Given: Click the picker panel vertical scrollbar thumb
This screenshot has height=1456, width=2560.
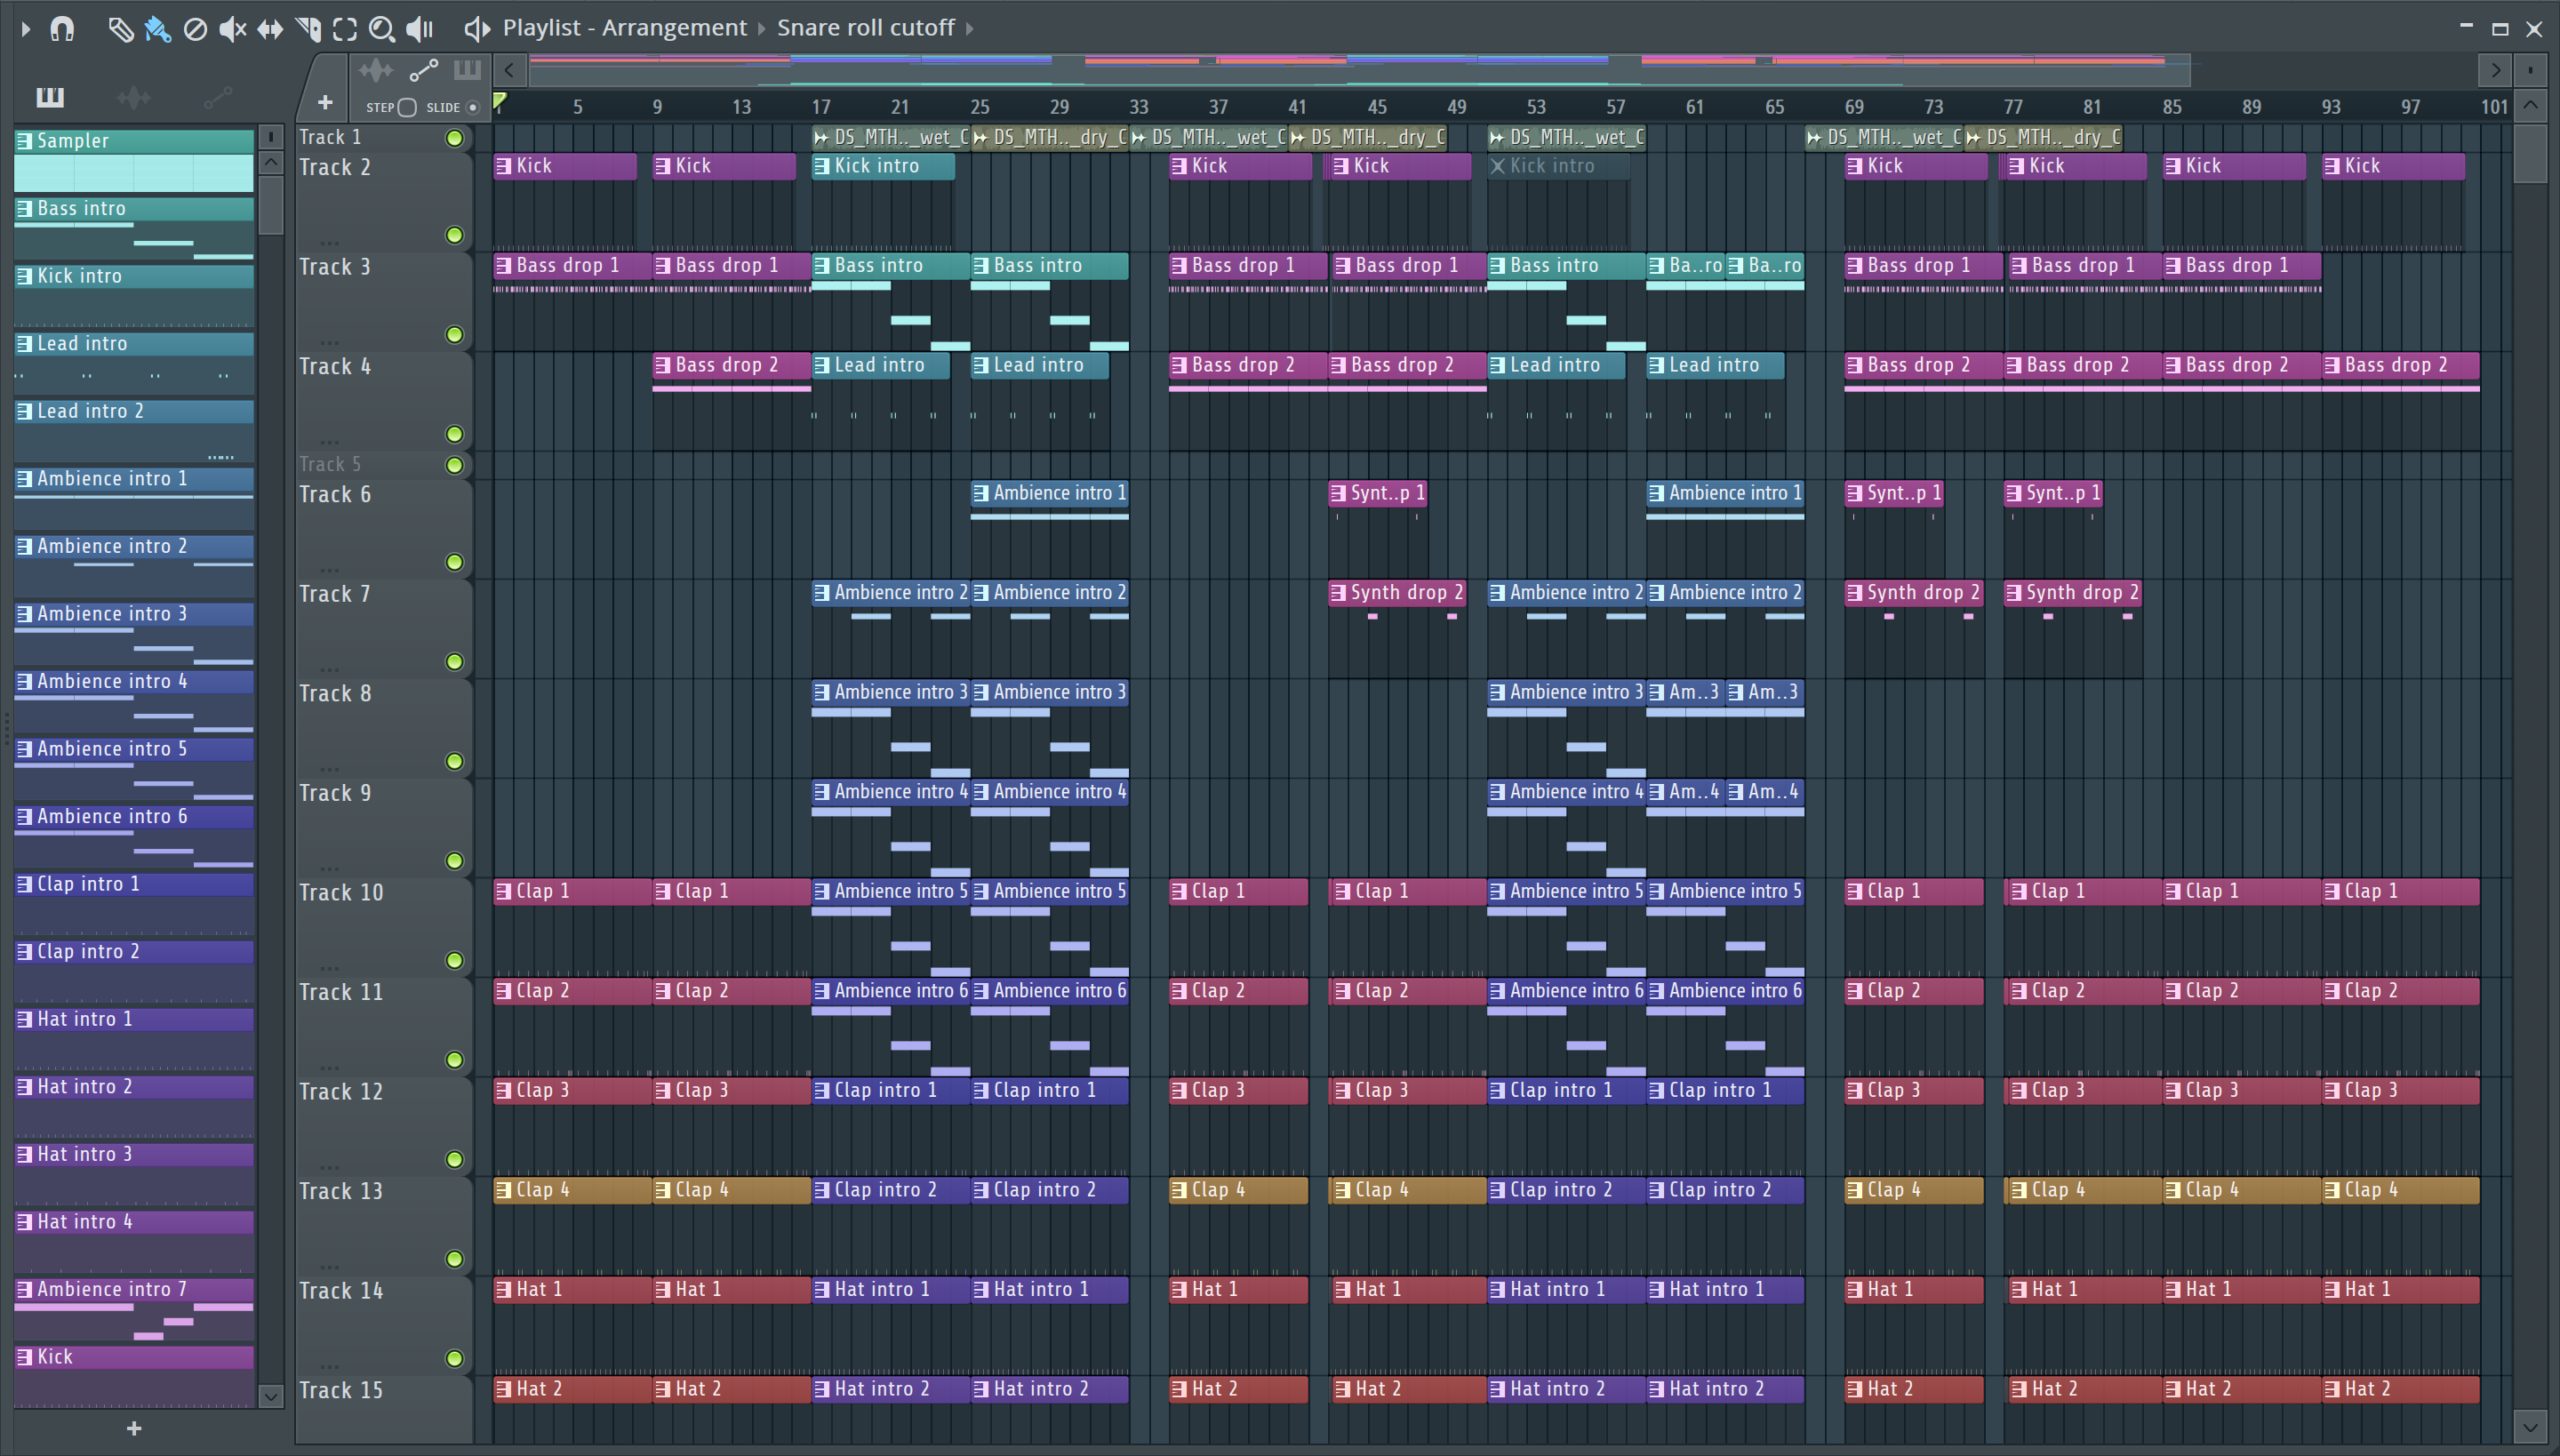Looking at the screenshot, I should 271,205.
